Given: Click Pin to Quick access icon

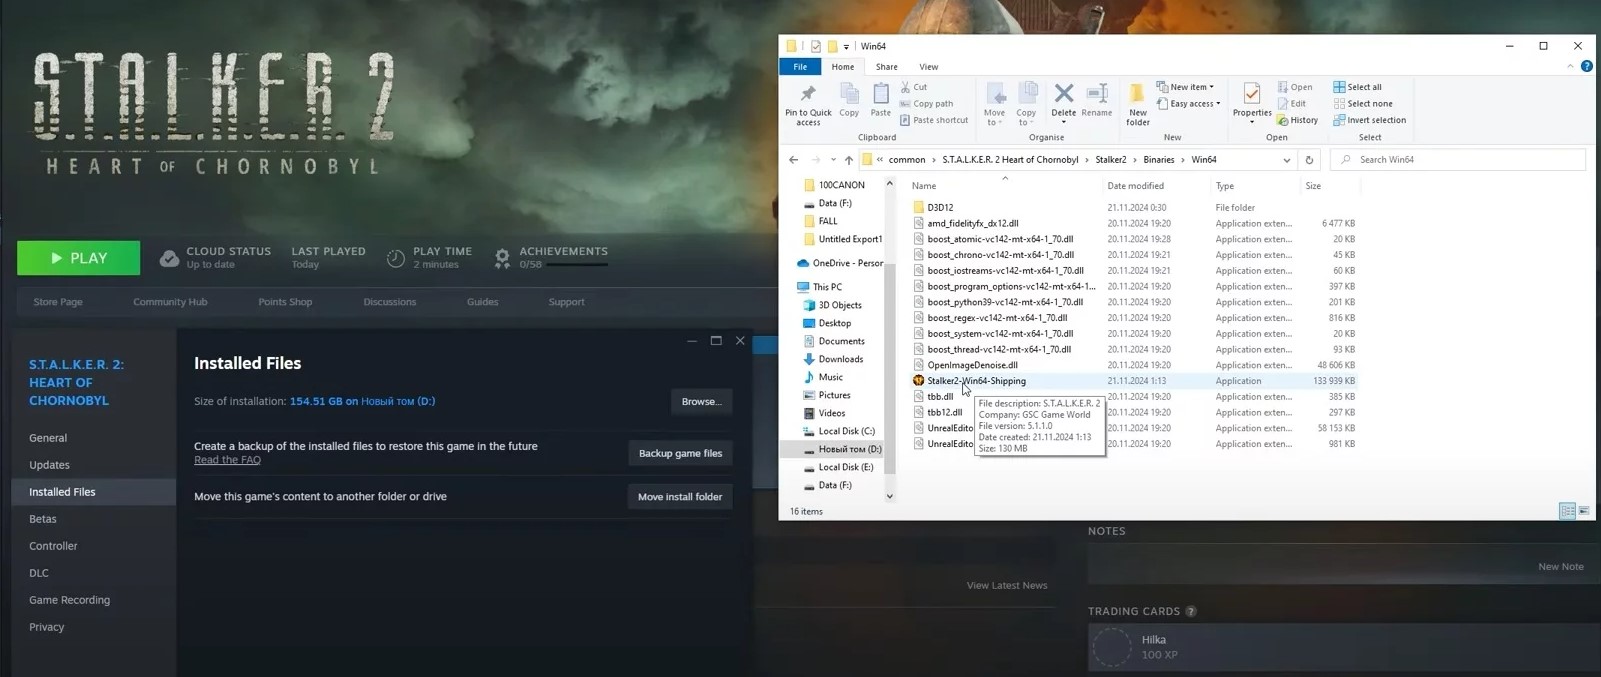Looking at the screenshot, I should click(808, 98).
